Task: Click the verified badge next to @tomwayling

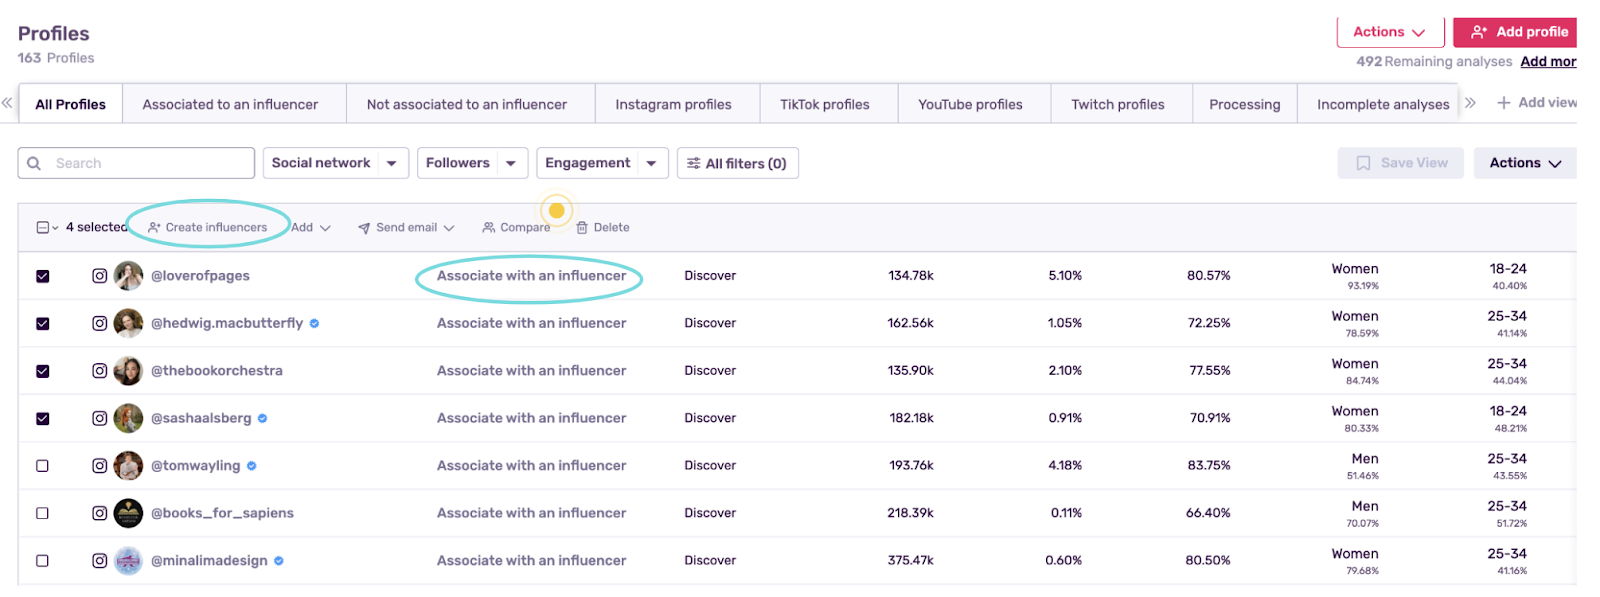Action: (x=252, y=466)
